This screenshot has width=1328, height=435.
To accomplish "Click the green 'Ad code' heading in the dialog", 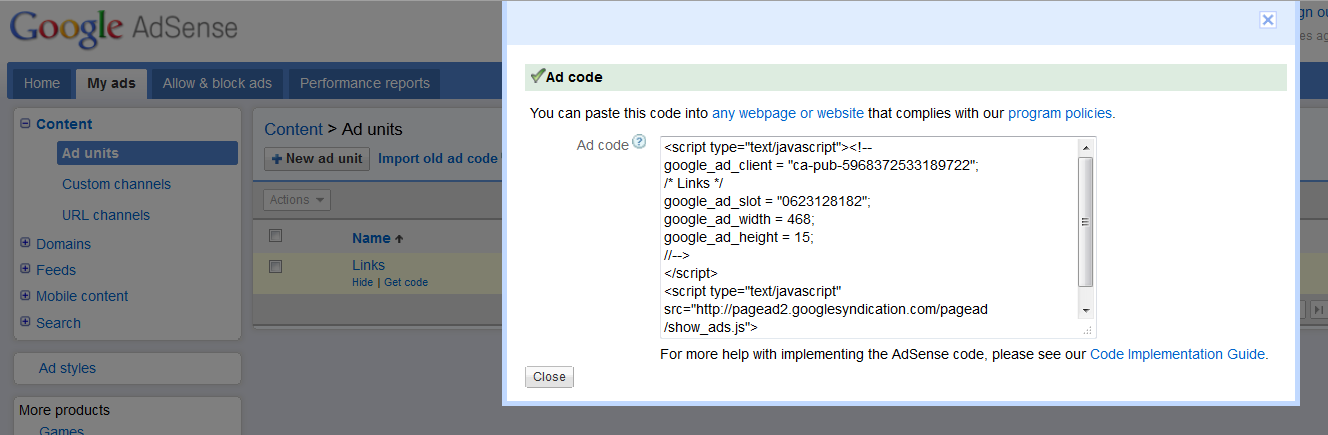I will click(574, 77).
